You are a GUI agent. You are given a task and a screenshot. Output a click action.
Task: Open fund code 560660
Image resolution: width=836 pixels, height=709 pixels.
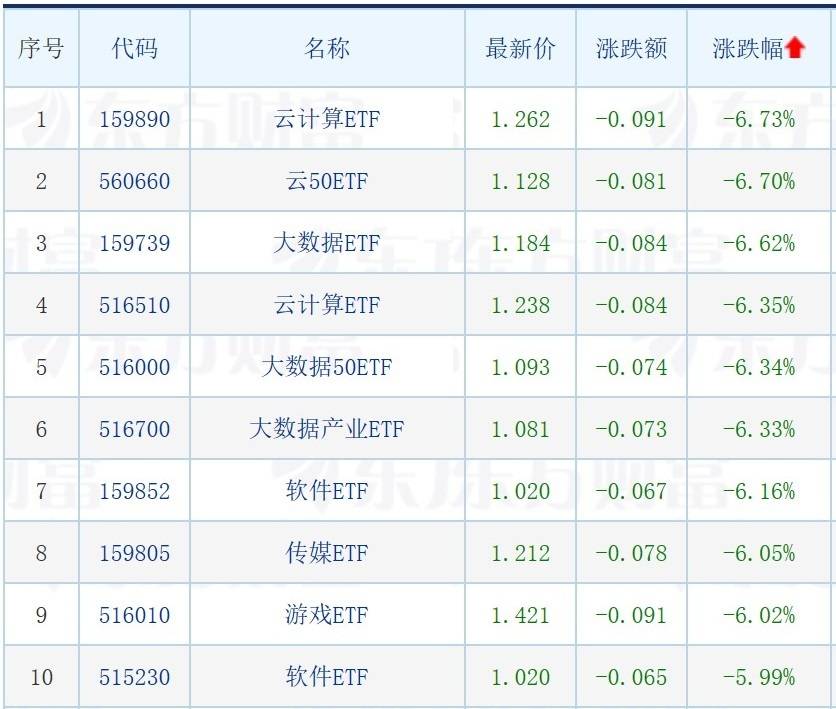134,181
